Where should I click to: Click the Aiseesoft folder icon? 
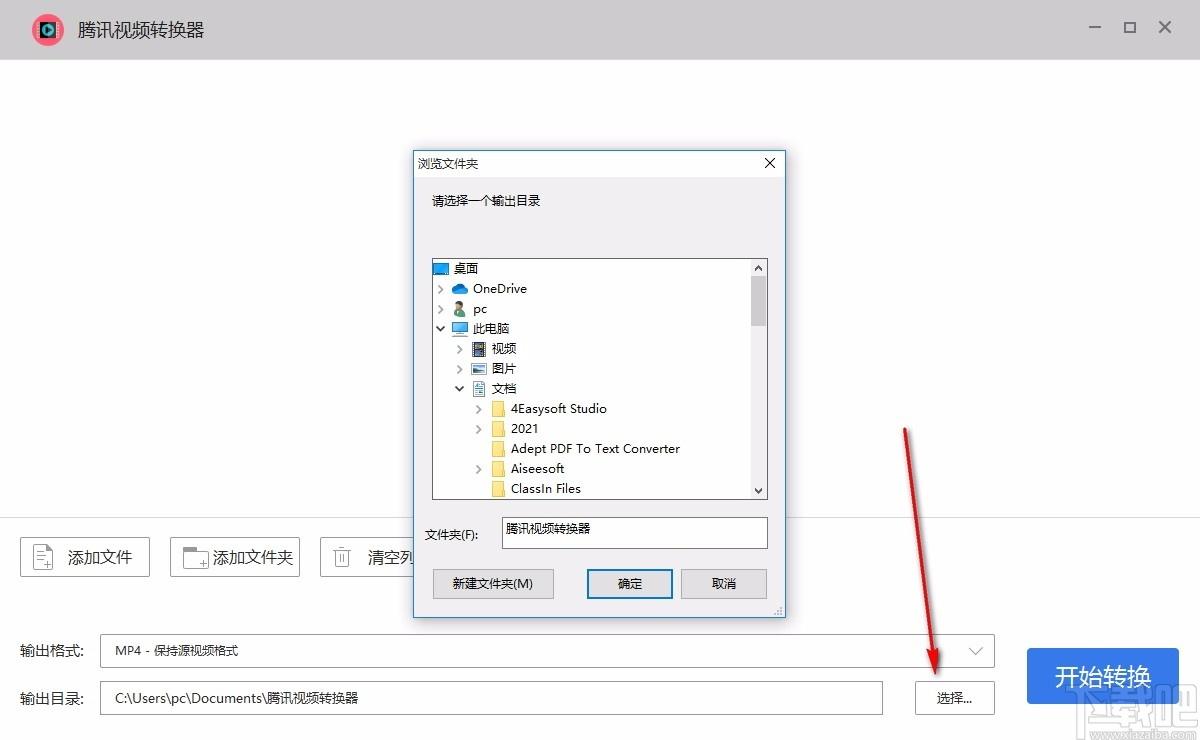(x=498, y=469)
